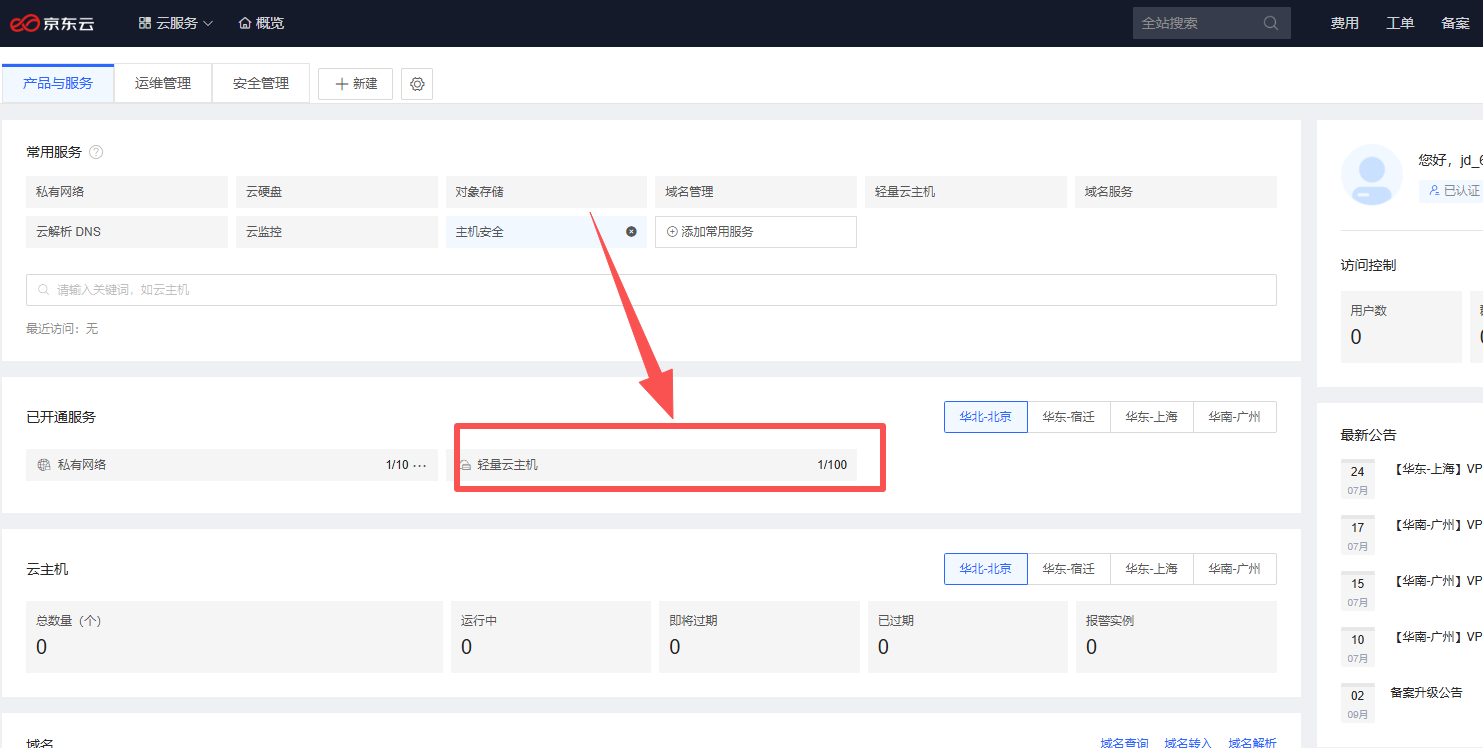Click the cloud icon beside 轻量云主机
Image resolution: width=1483 pixels, height=748 pixels.
[465, 465]
